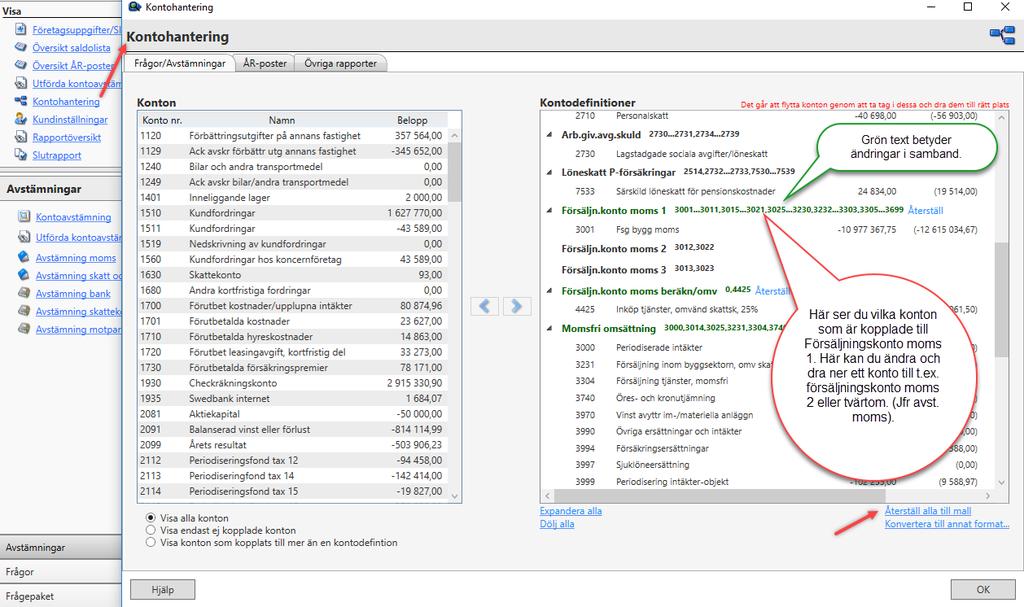Screen dimensions: 1024x607
Task: Click the Avstämning skatt icon
Action: pyautogui.click(x=24, y=275)
